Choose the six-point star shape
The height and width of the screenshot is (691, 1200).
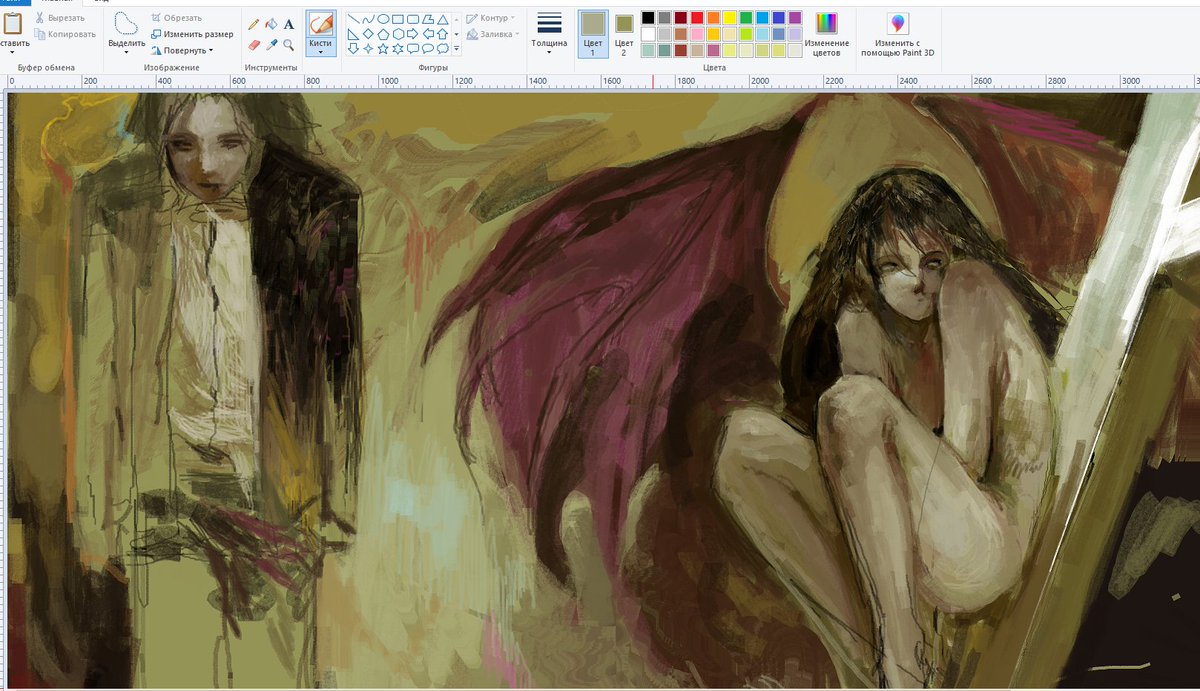pyautogui.click(x=398, y=48)
